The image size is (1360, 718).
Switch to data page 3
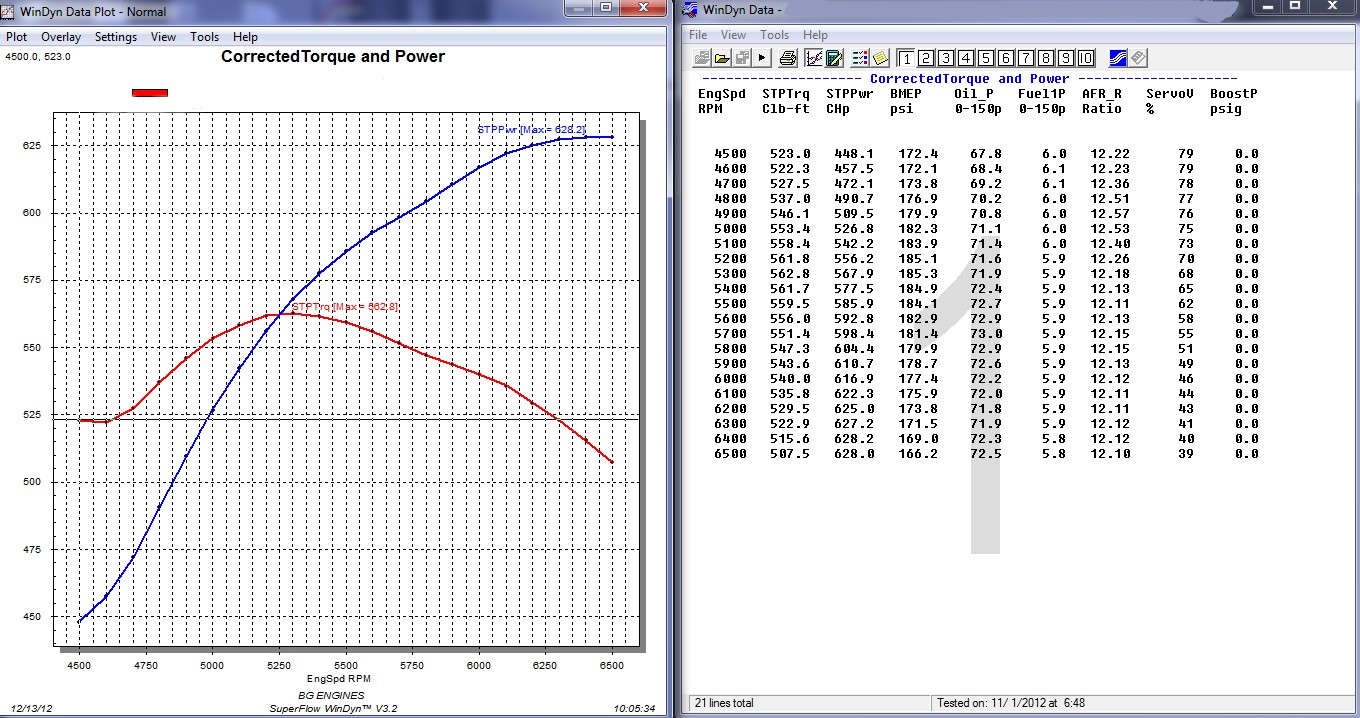tap(946, 58)
